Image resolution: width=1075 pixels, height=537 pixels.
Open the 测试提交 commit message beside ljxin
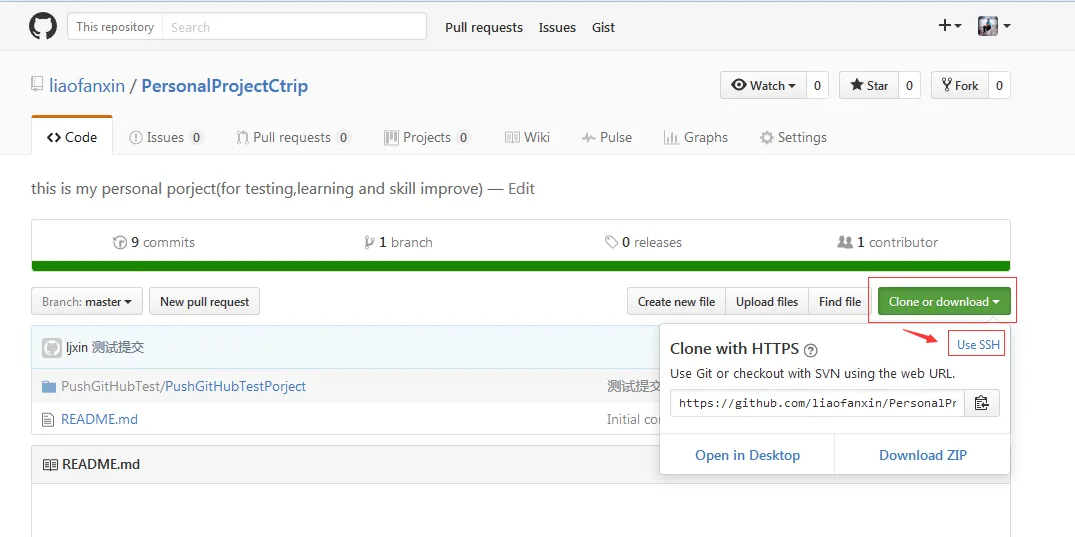coord(118,348)
